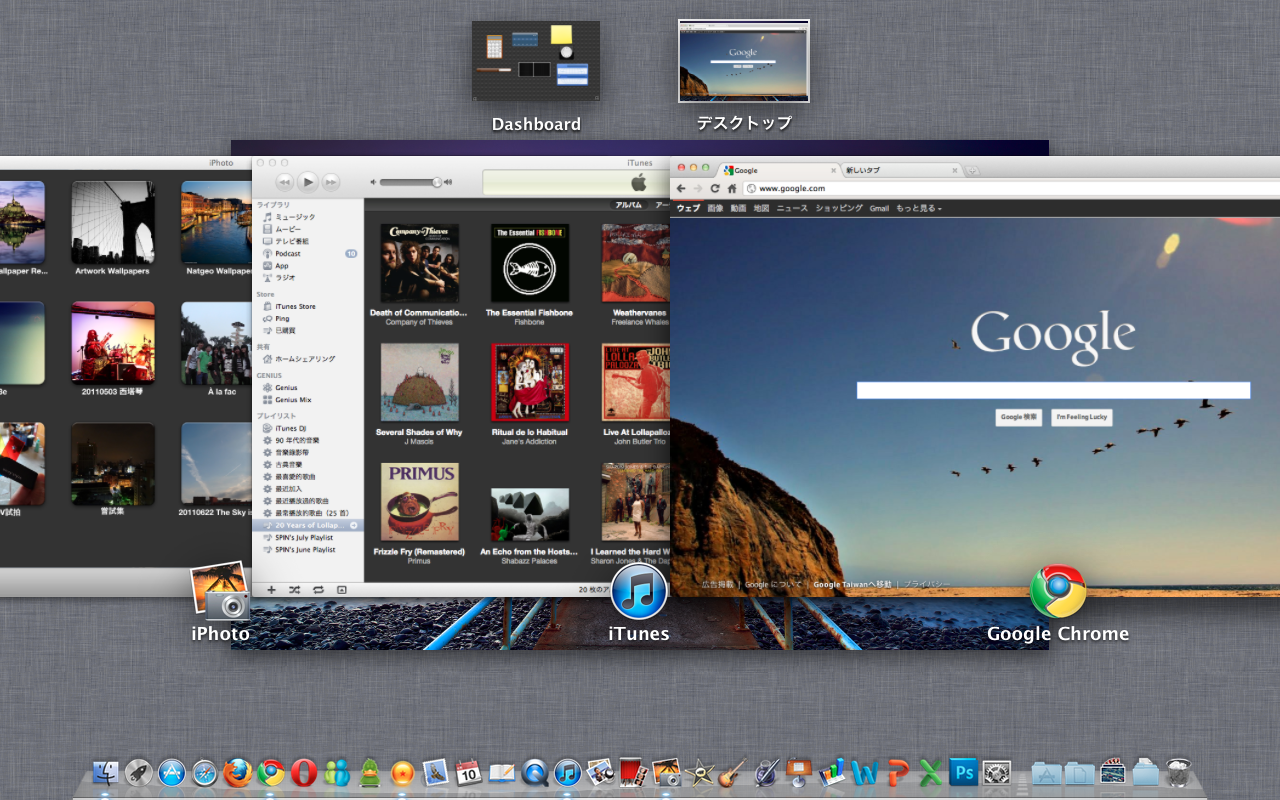Expand the もっと見る dropdown on Google bar
The width and height of the screenshot is (1280, 800).
coord(918,208)
